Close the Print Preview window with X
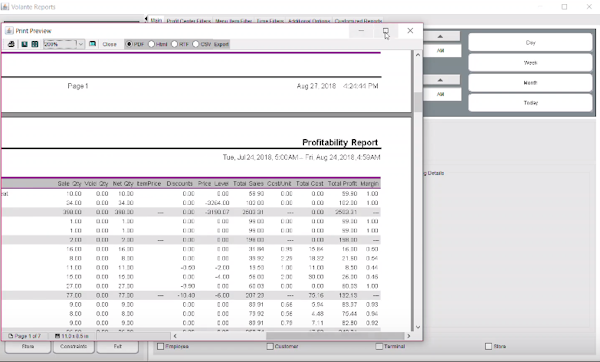 pyautogui.click(x=410, y=31)
